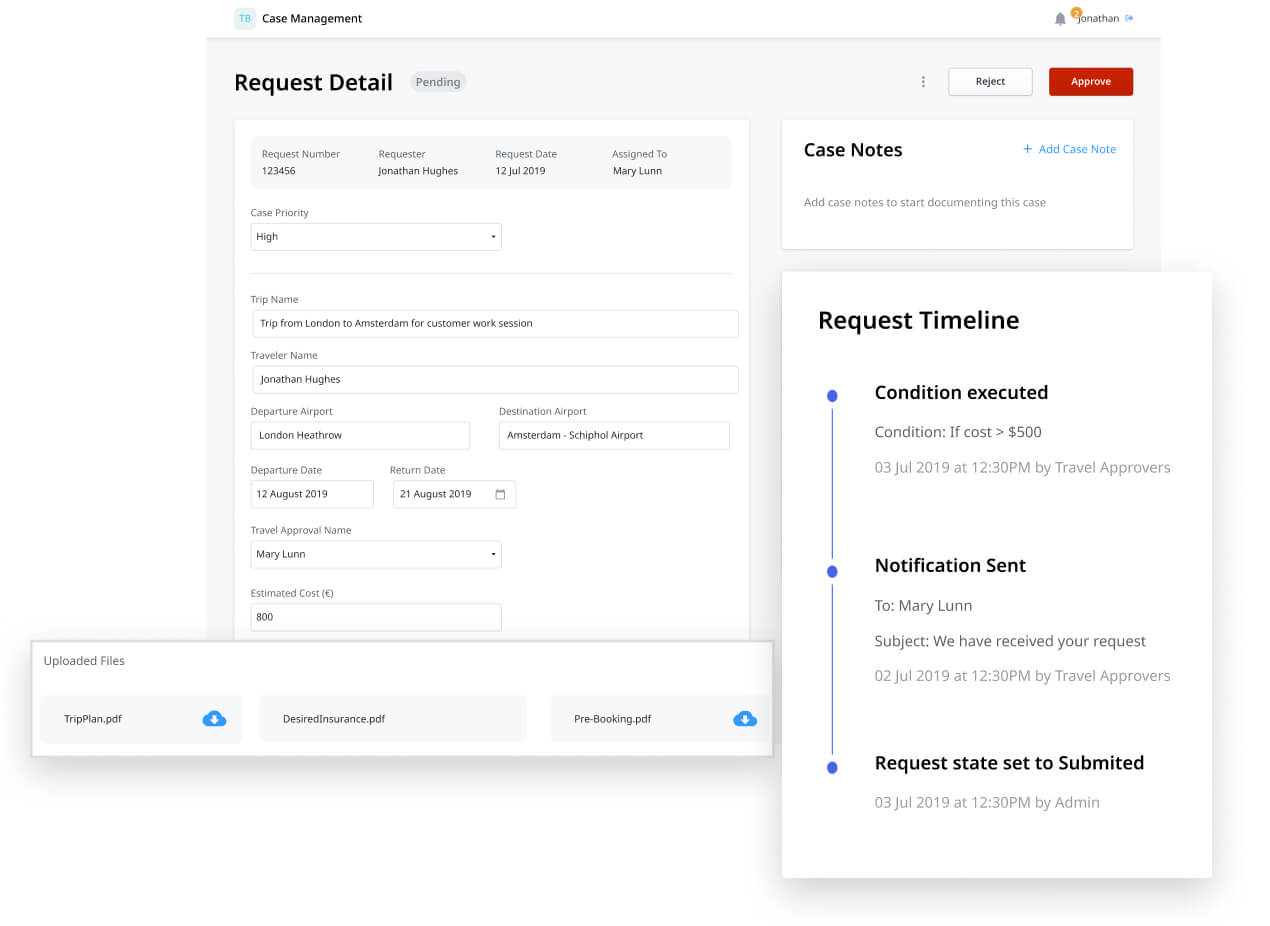Click the DesiredInsurance.pdf file entry

click(392, 718)
